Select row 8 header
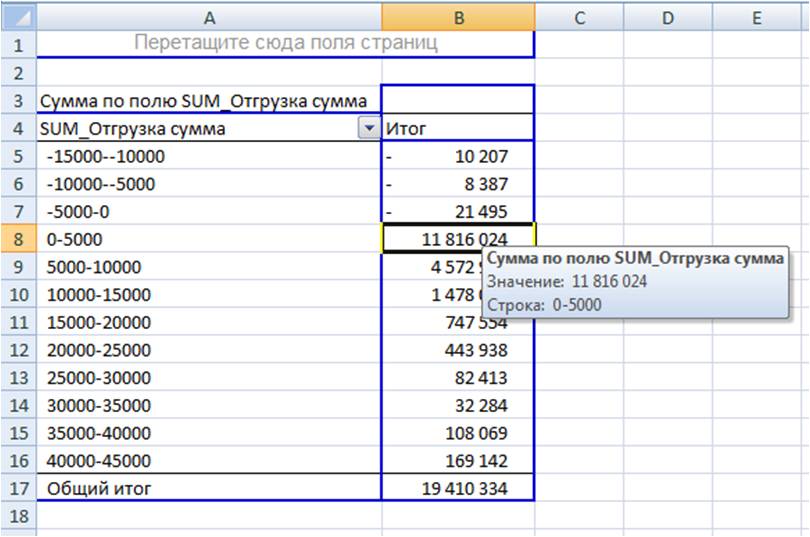The height and width of the screenshot is (537, 810). pyautogui.click(x=19, y=239)
